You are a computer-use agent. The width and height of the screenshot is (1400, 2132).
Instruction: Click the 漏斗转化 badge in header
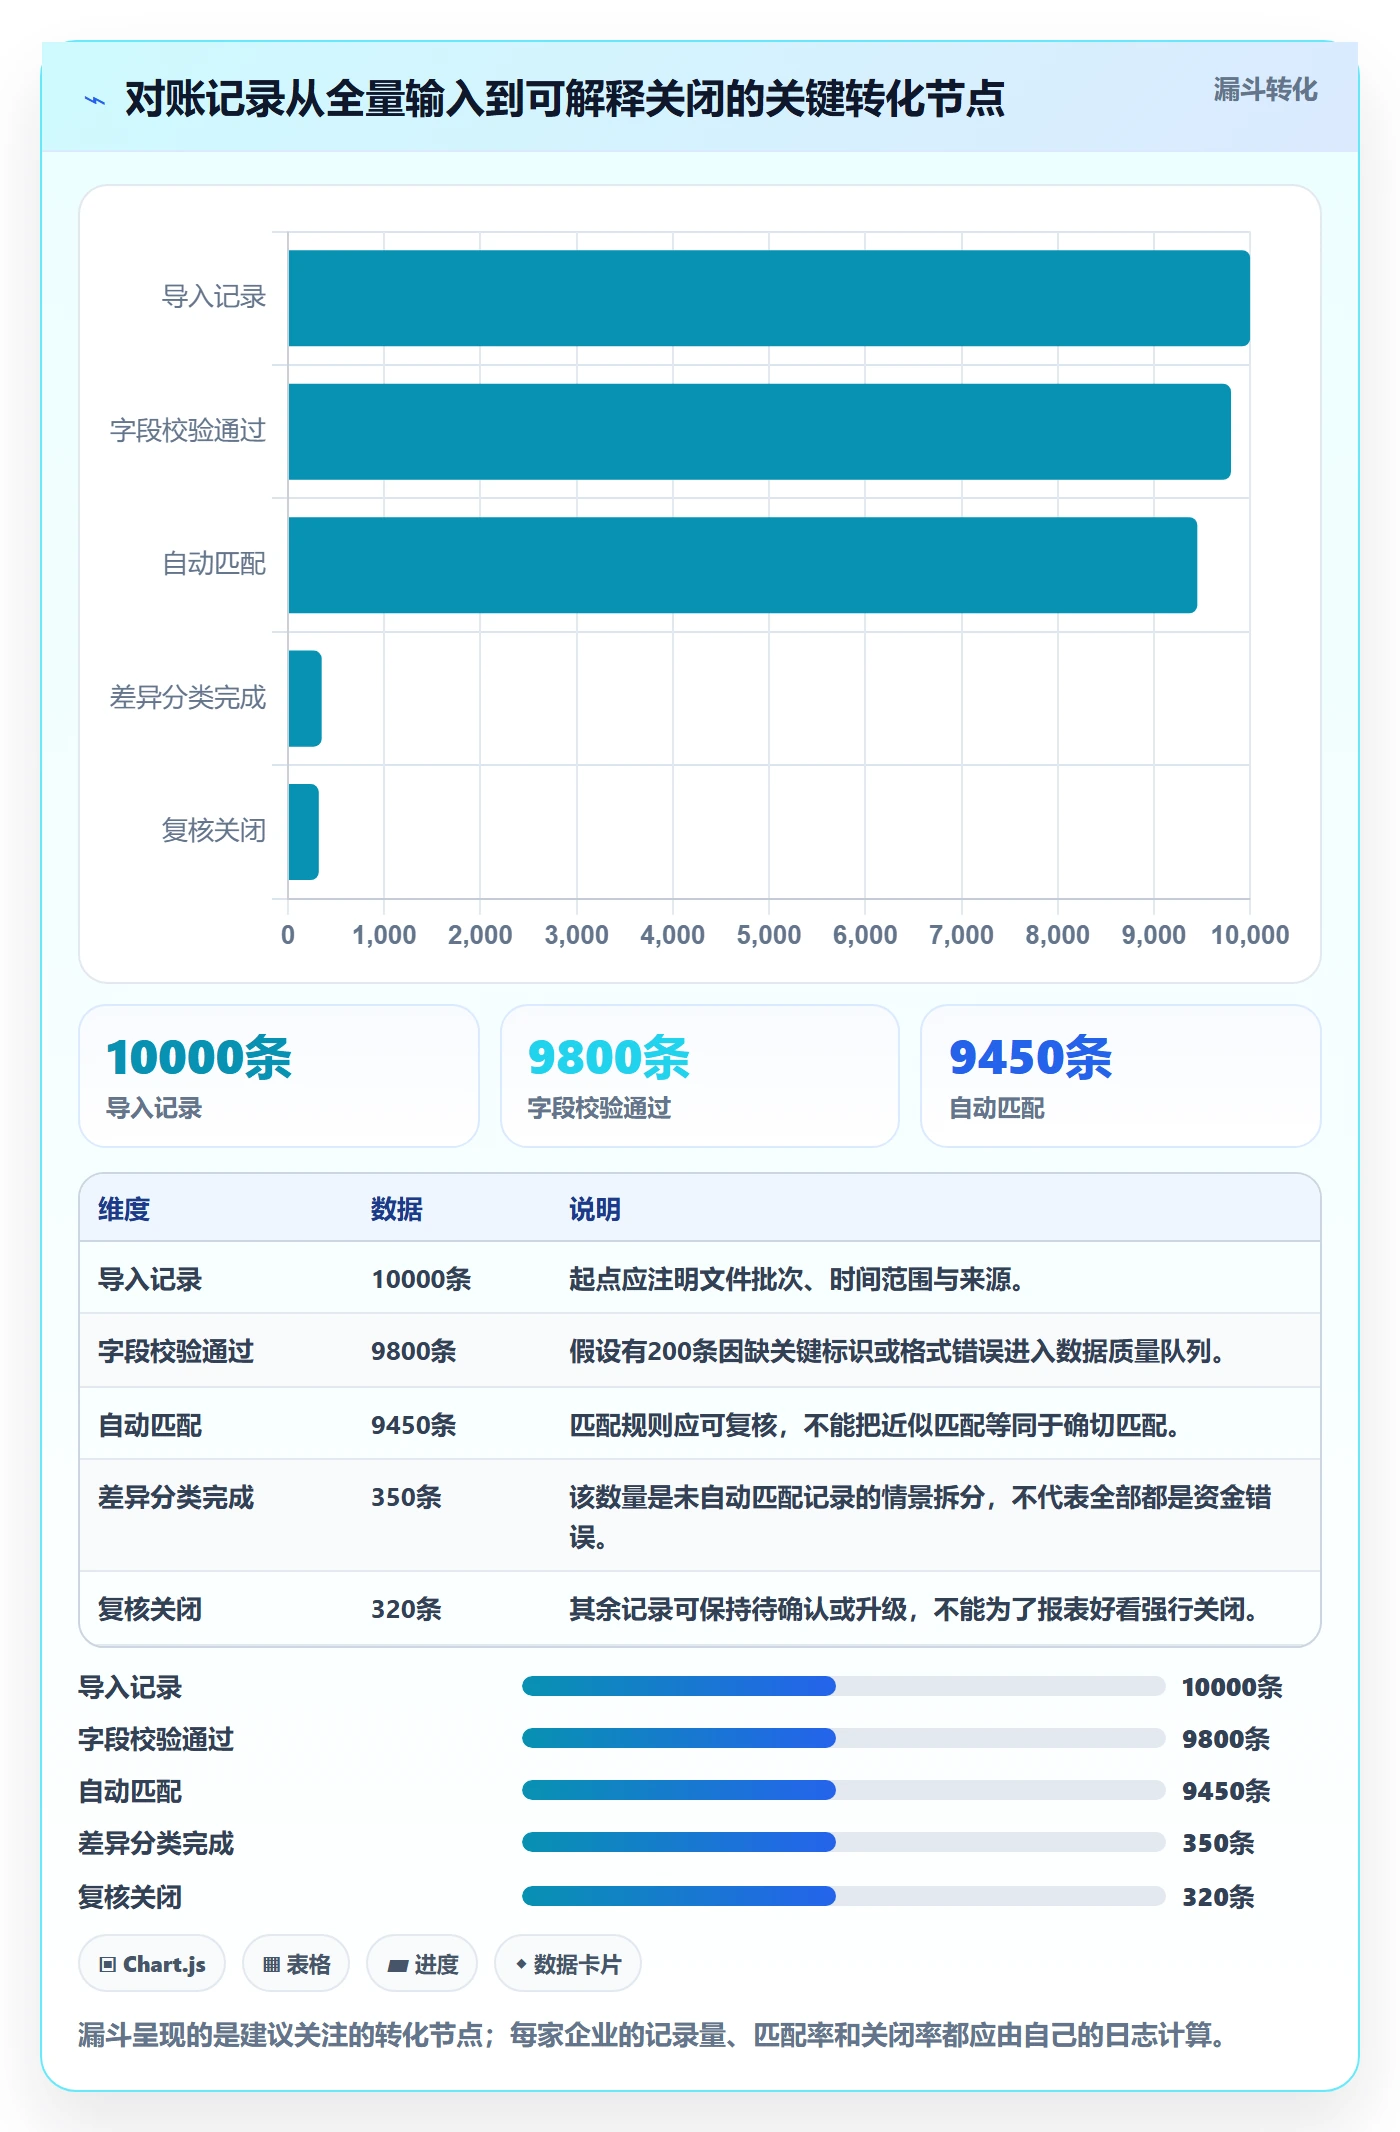(x=1265, y=90)
